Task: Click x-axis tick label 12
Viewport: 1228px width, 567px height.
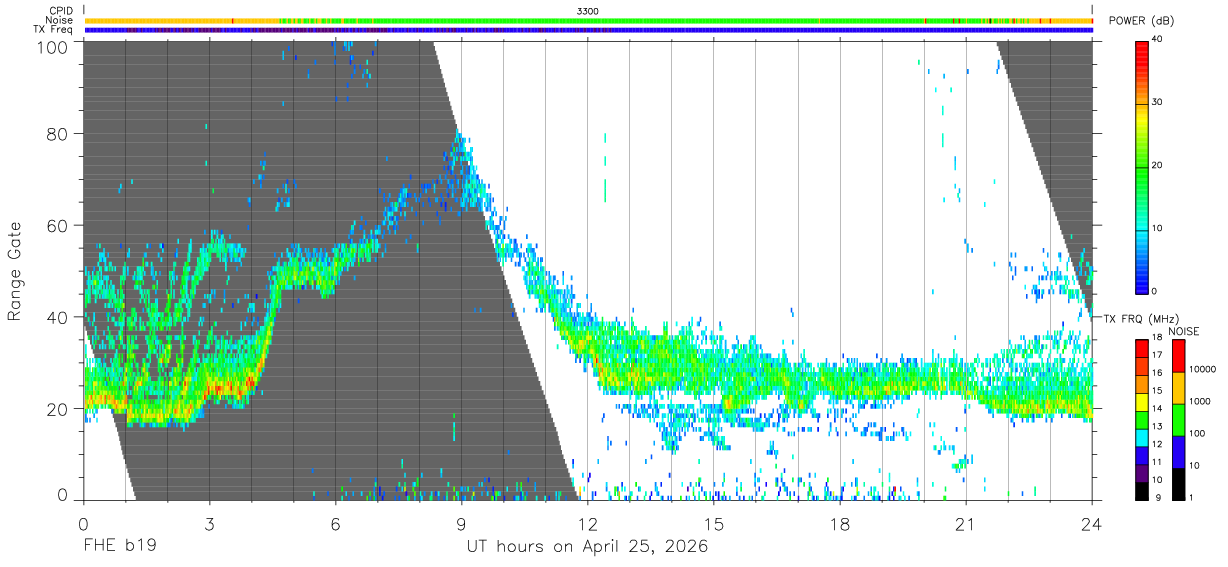Action: (588, 523)
